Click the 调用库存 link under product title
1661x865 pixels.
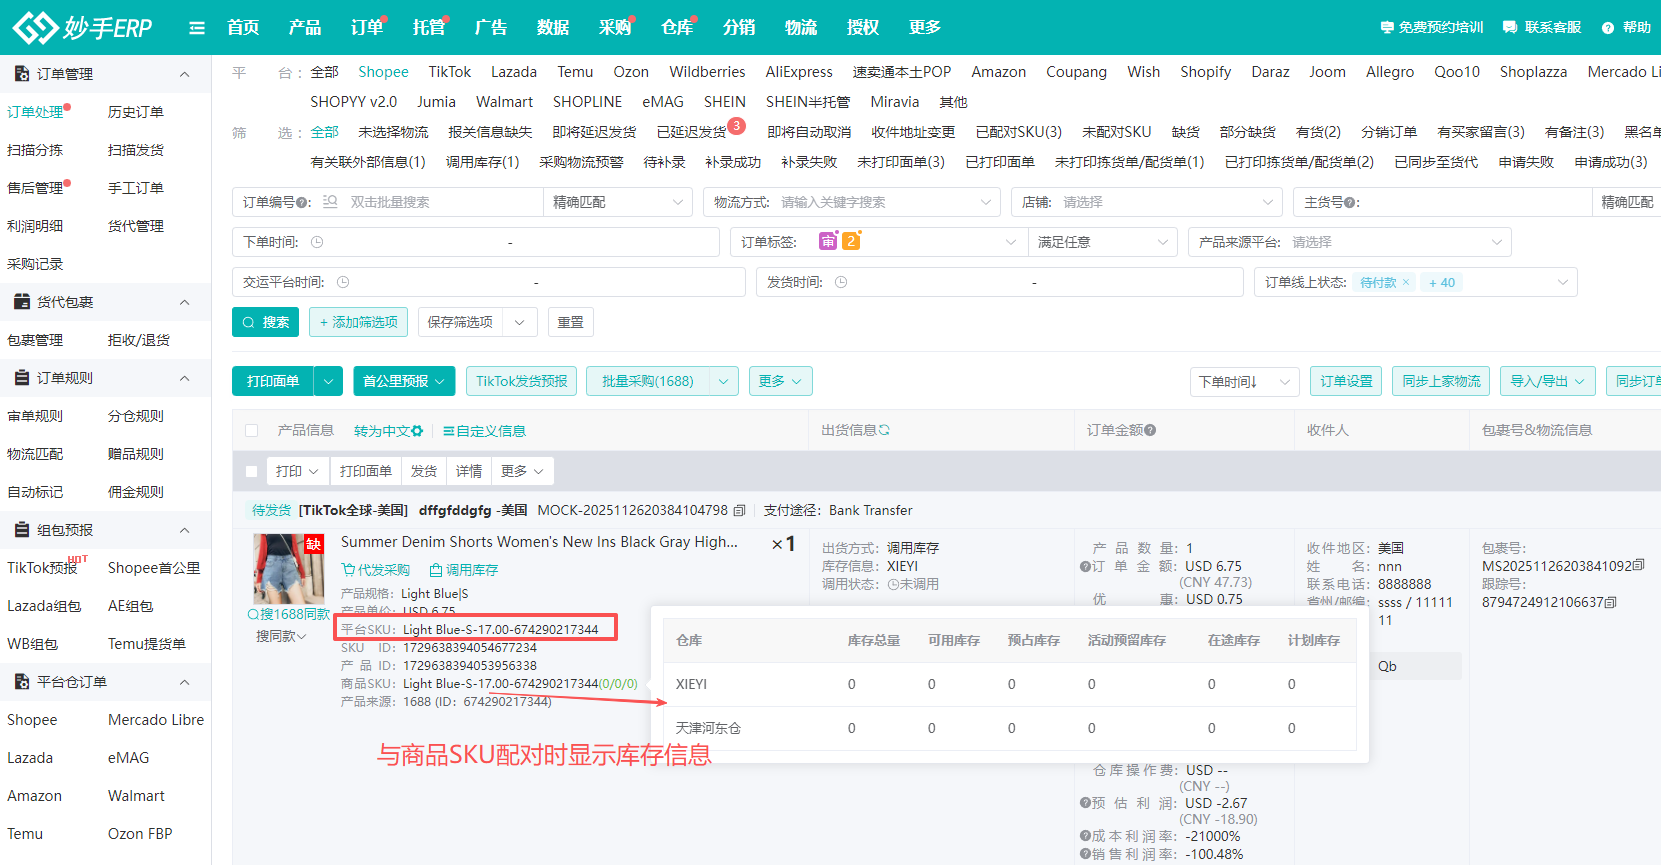click(464, 570)
